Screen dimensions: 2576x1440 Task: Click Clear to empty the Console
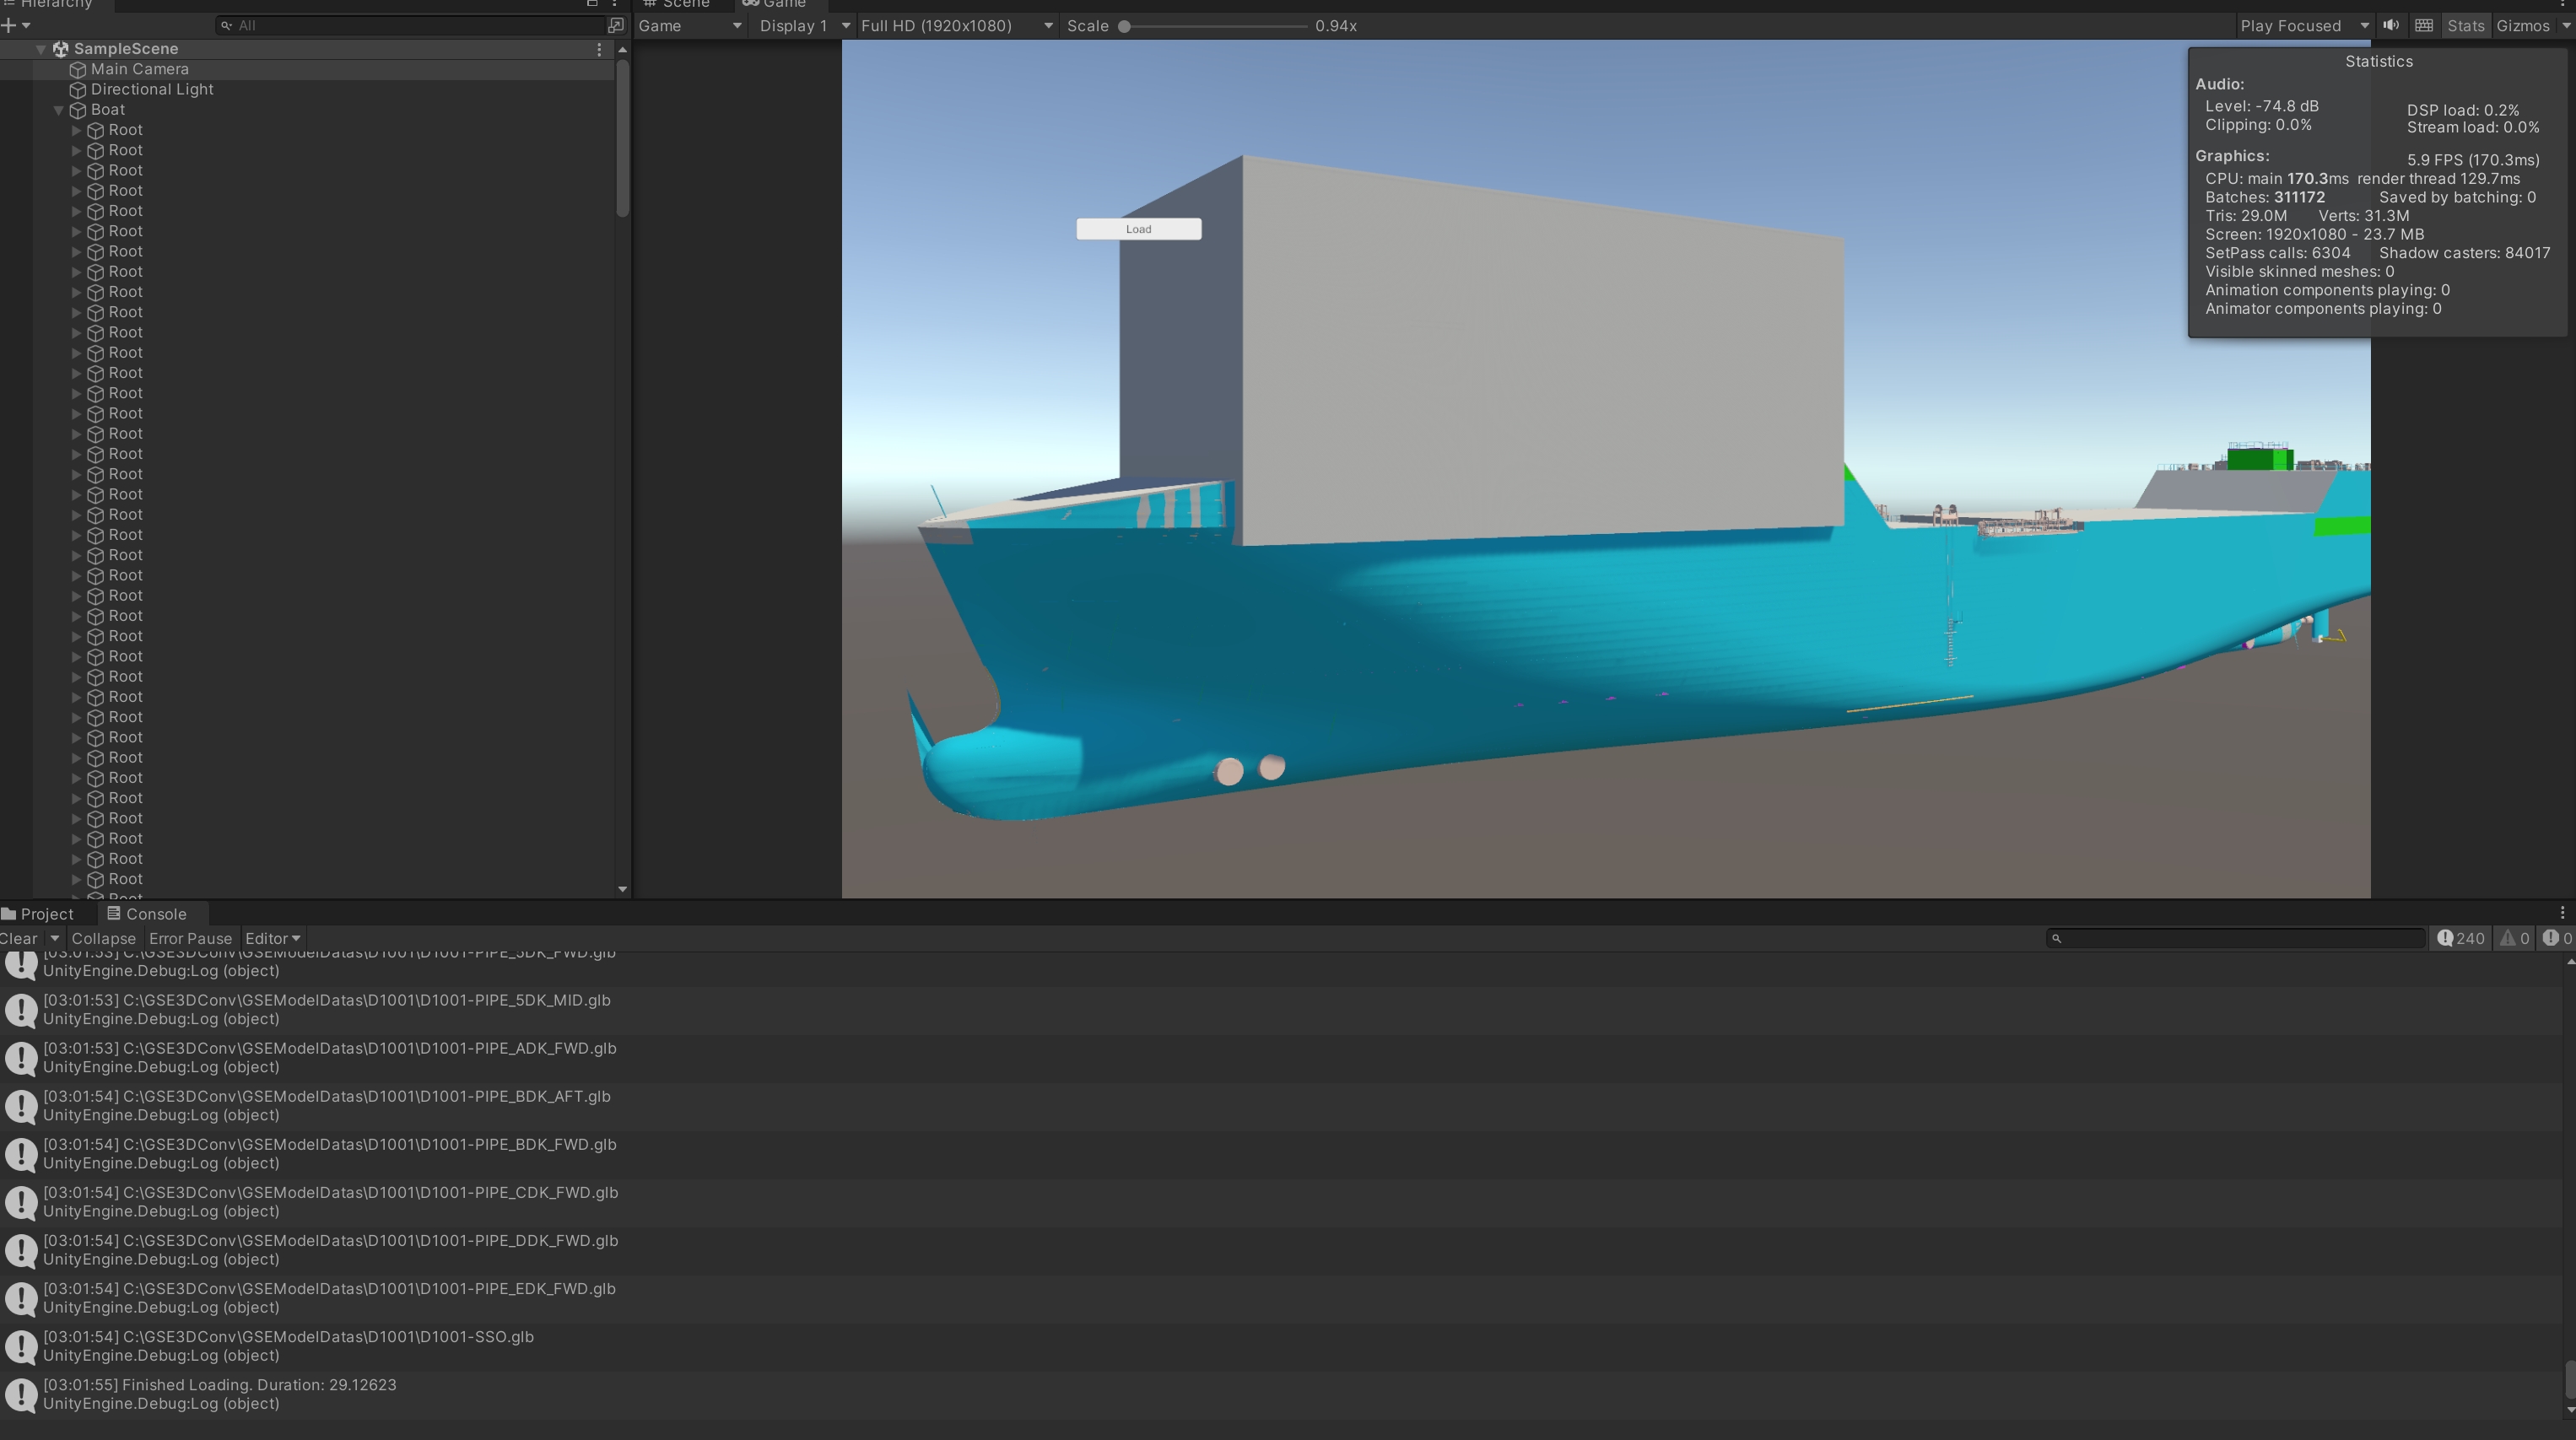click(18, 938)
